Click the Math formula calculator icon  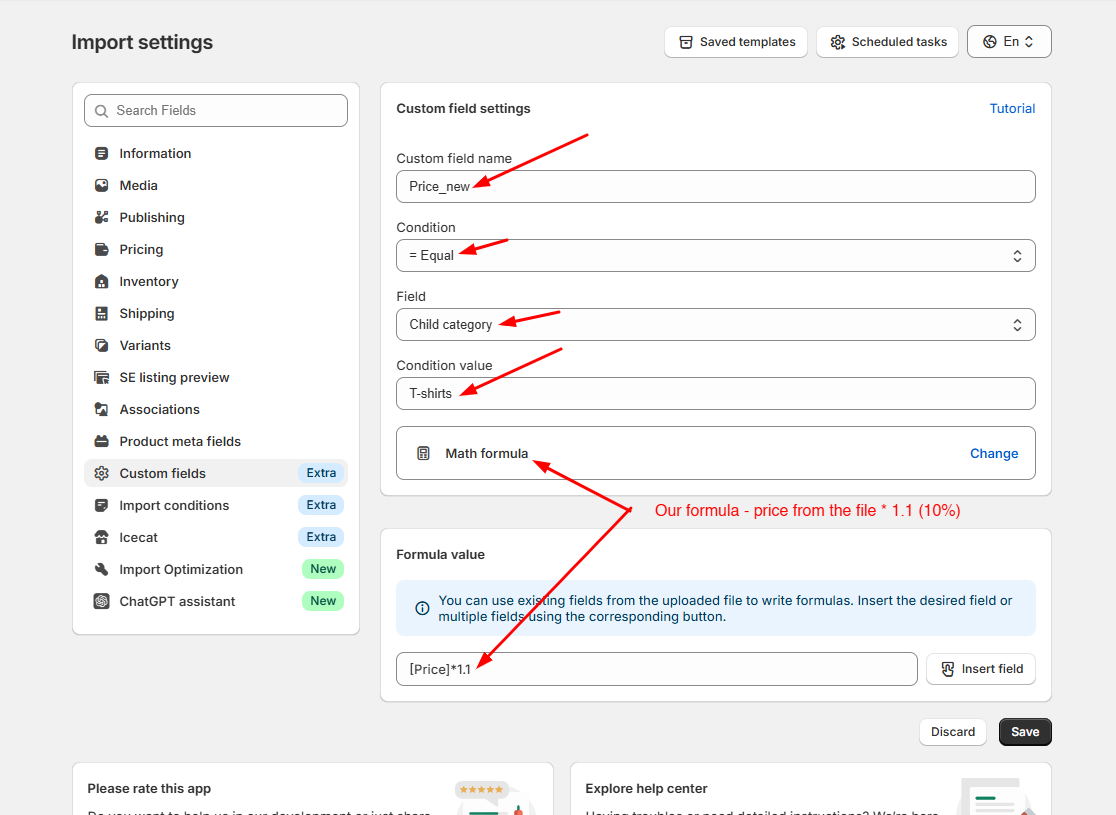423,454
